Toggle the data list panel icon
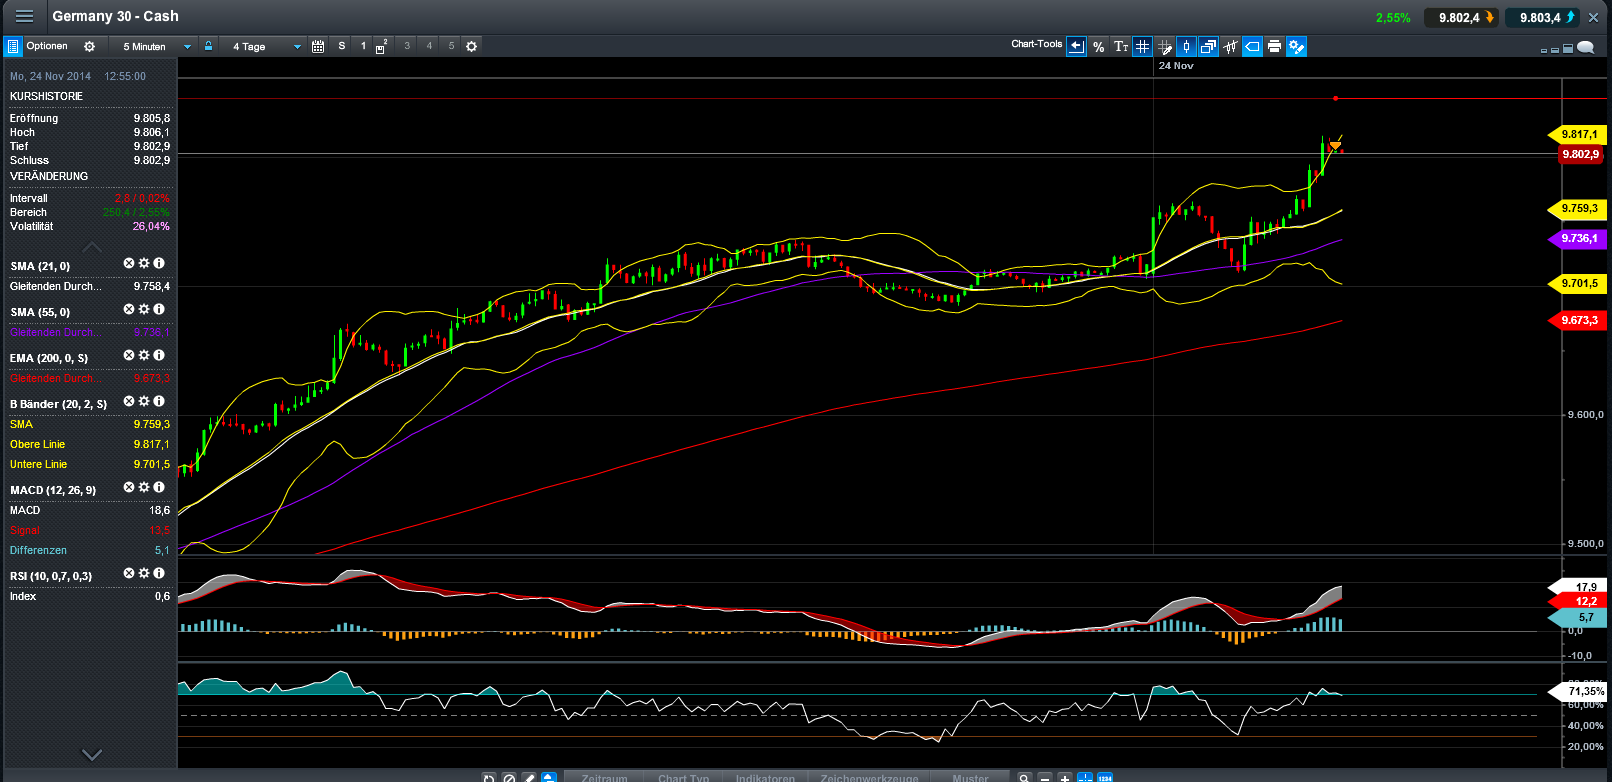The width and height of the screenshot is (1612, 782). (x=14, y=46)
